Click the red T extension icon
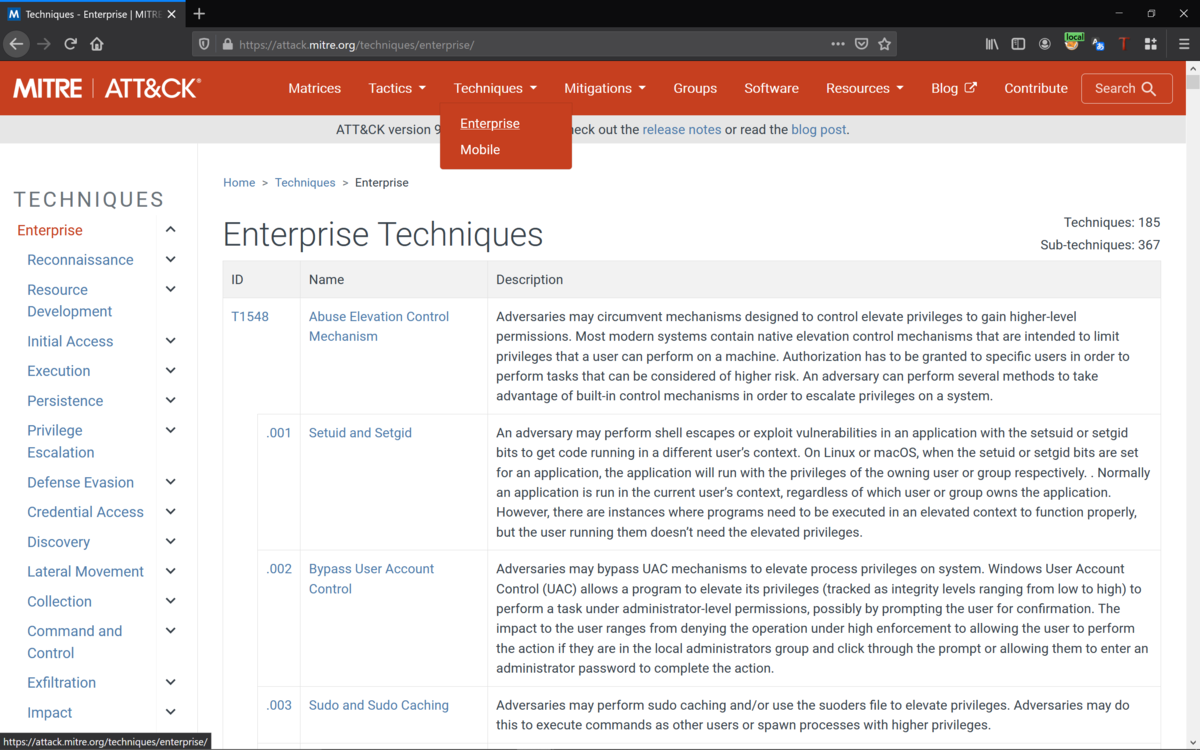1200x750 pixels. pos(1124,44)
